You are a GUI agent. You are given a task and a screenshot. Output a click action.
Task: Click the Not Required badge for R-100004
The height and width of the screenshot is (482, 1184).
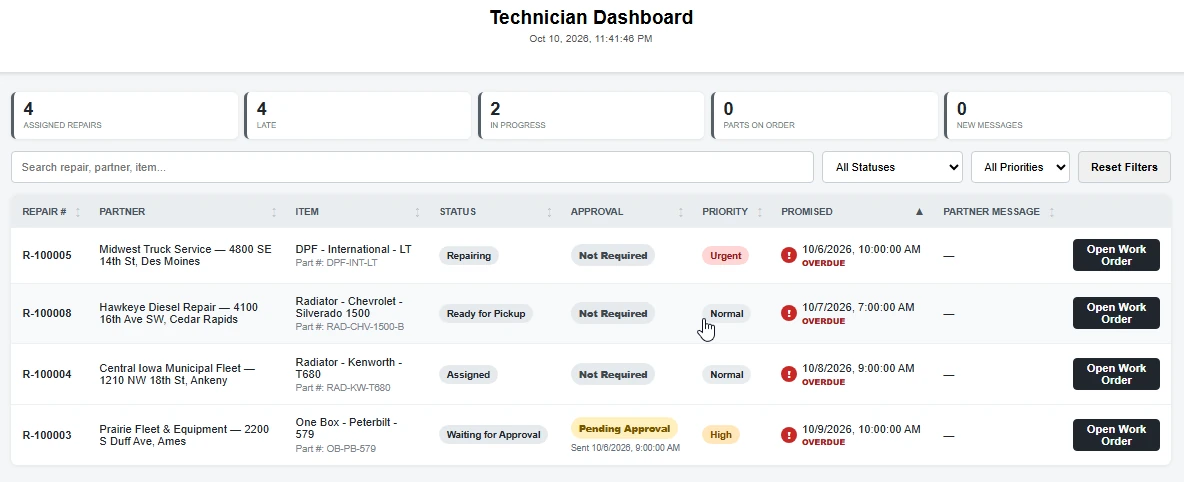tap(613, 375)
